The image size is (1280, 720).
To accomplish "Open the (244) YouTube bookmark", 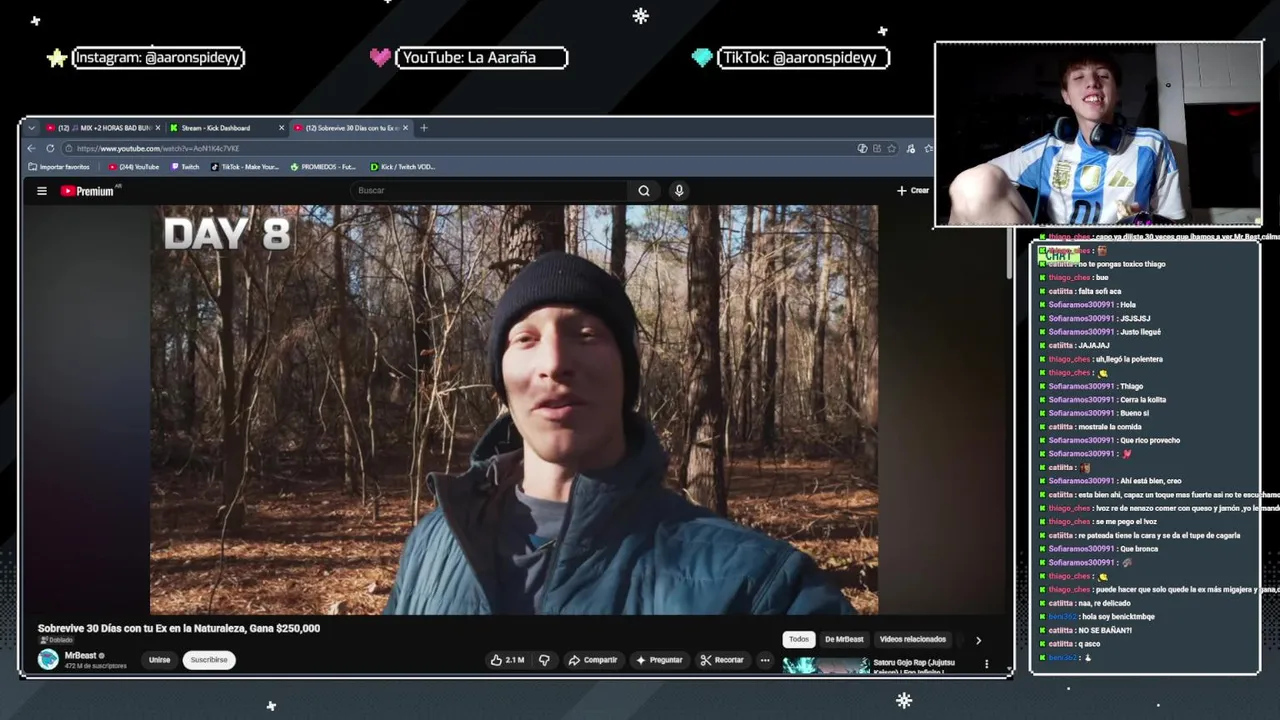I will point(134,167).
